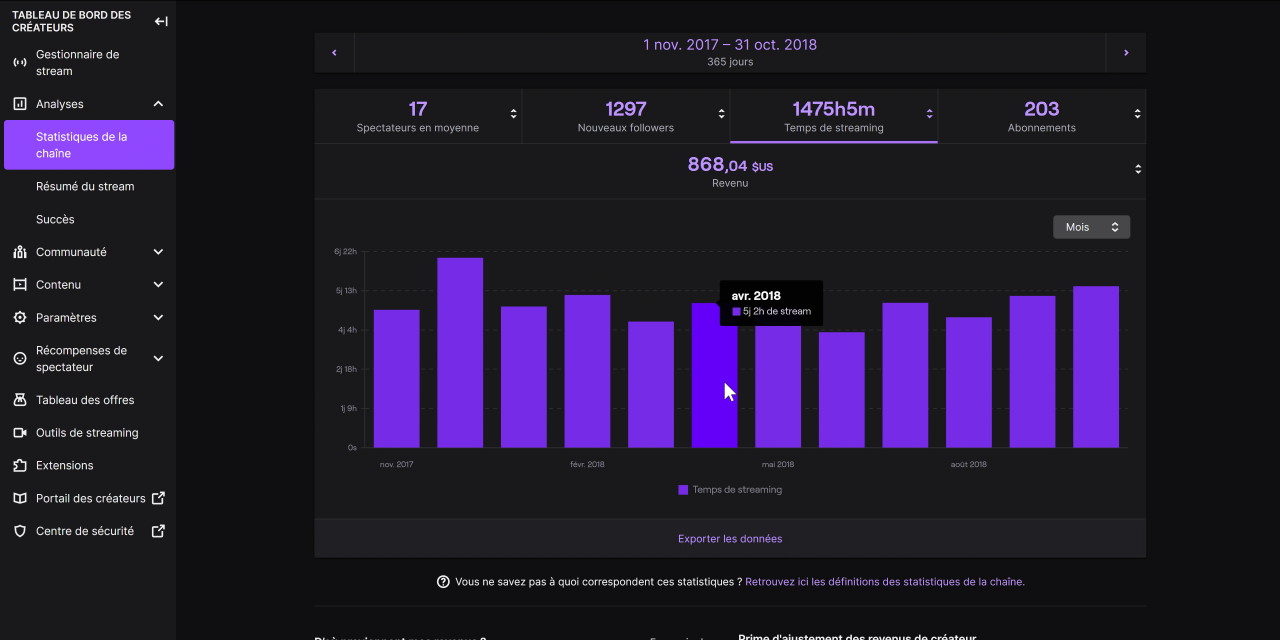The width and height of the screenshot is (1280, 640).
Task: Go to previous date range arrow
Action: tap(334, 53)
